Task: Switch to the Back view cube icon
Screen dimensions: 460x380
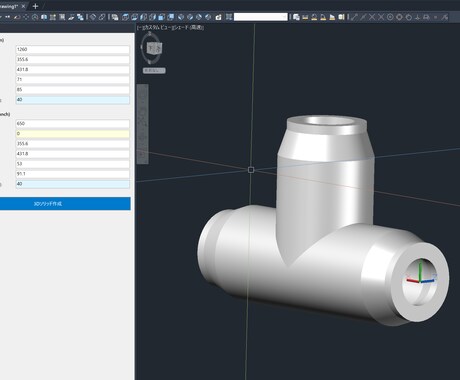Action: point(170,17)
